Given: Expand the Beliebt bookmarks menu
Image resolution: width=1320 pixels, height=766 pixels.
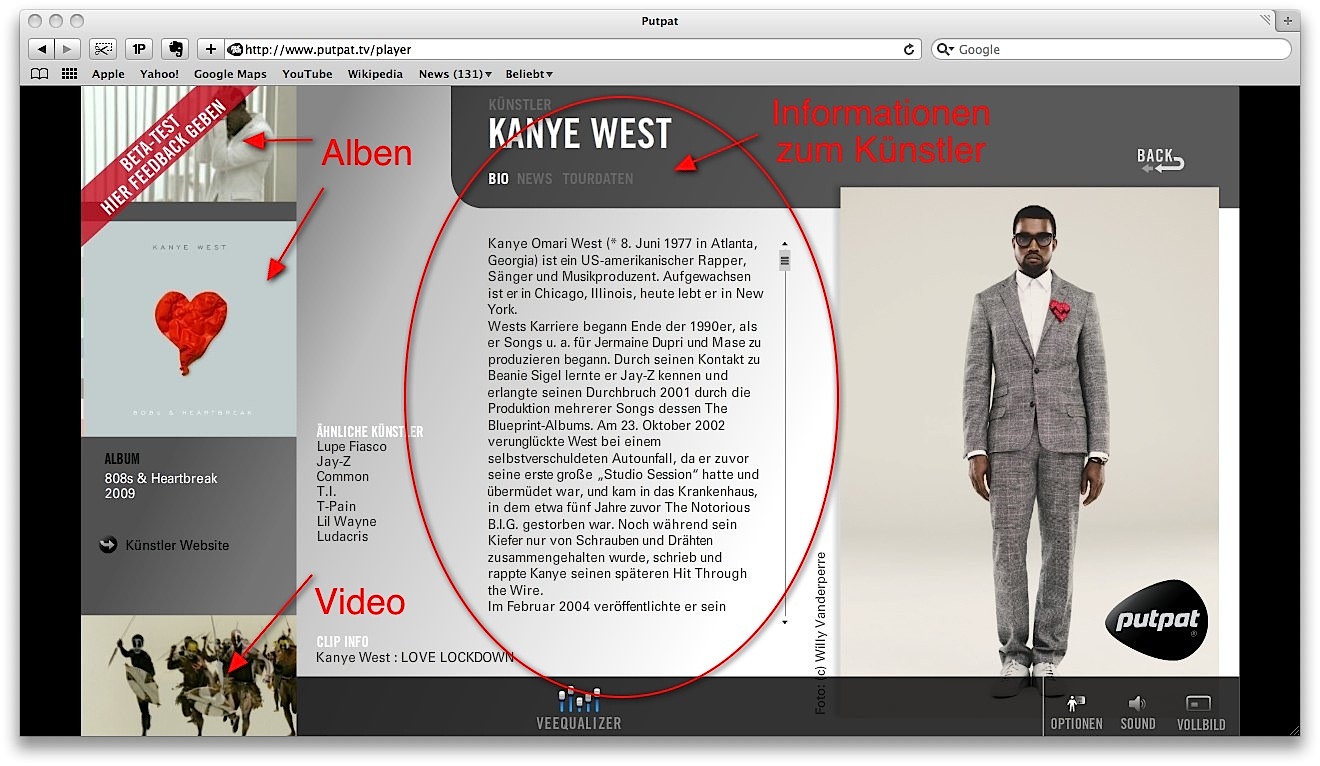Looking at the screenshot, I should [x=529, y=74].
